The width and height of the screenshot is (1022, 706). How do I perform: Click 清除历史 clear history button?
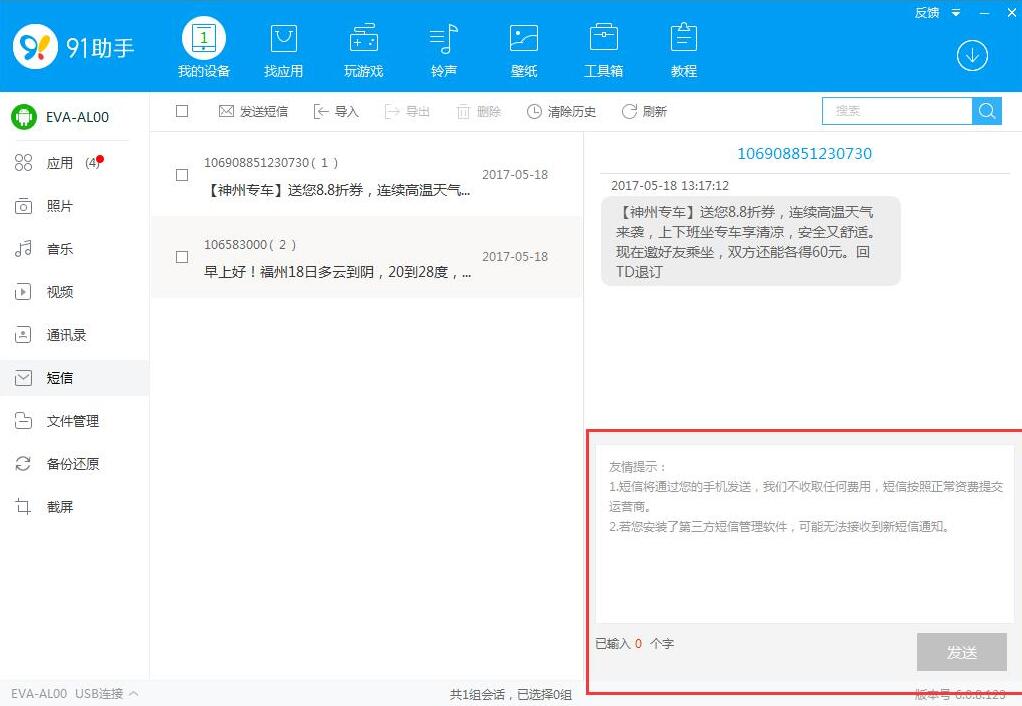(x=561, y=111)
